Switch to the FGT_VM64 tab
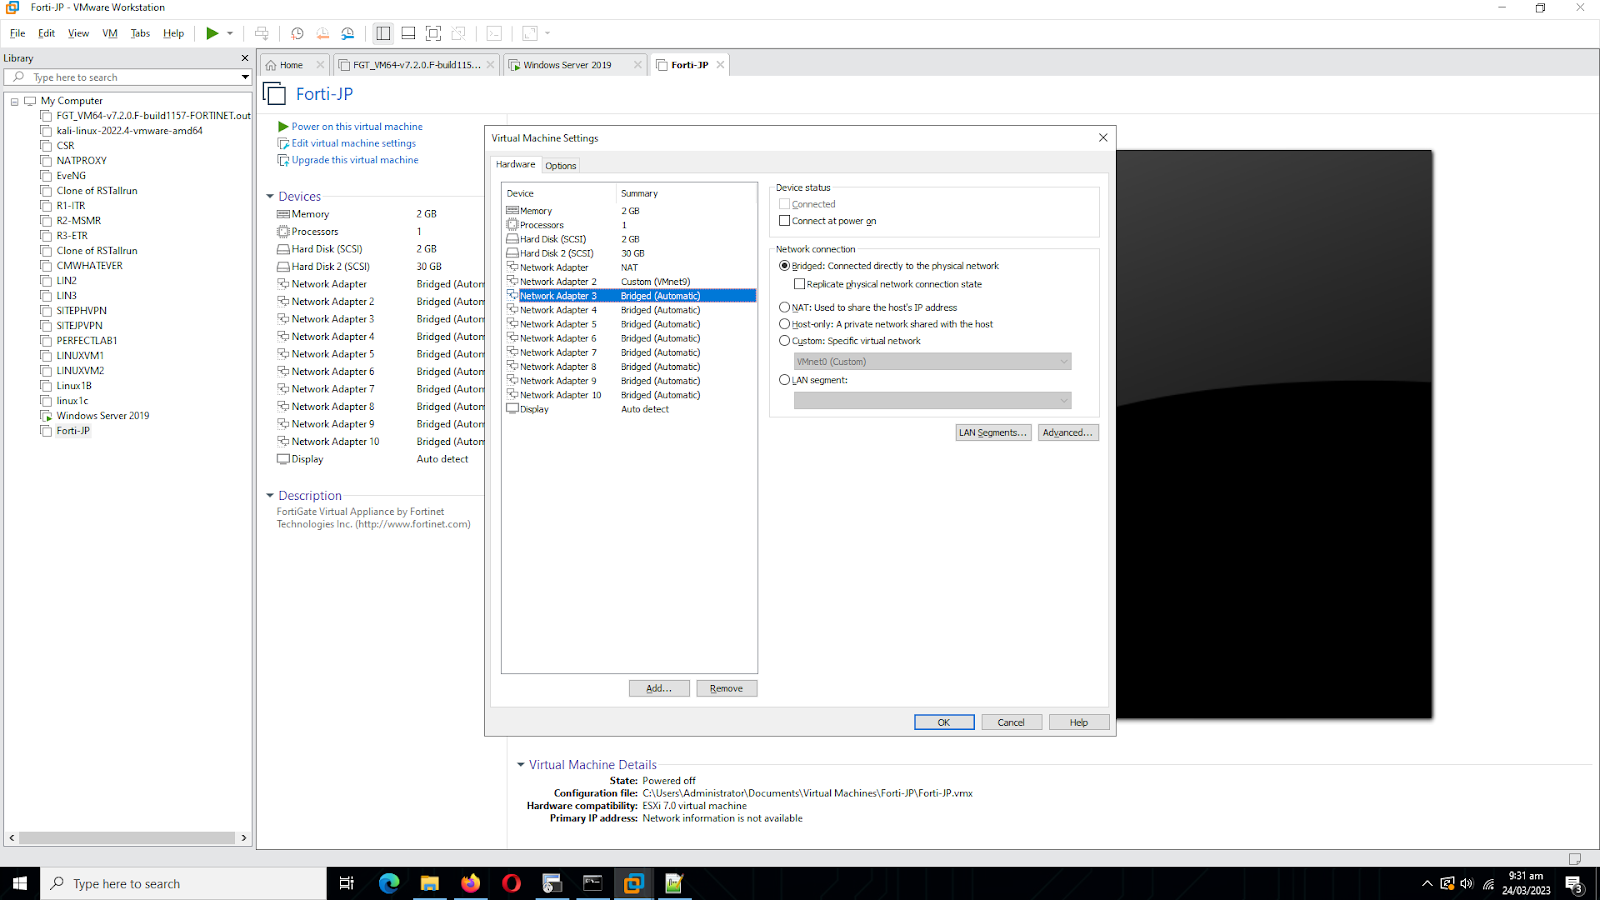This screenshot has height=900, width=1600. pyautogui.click(x=416, y=65)
